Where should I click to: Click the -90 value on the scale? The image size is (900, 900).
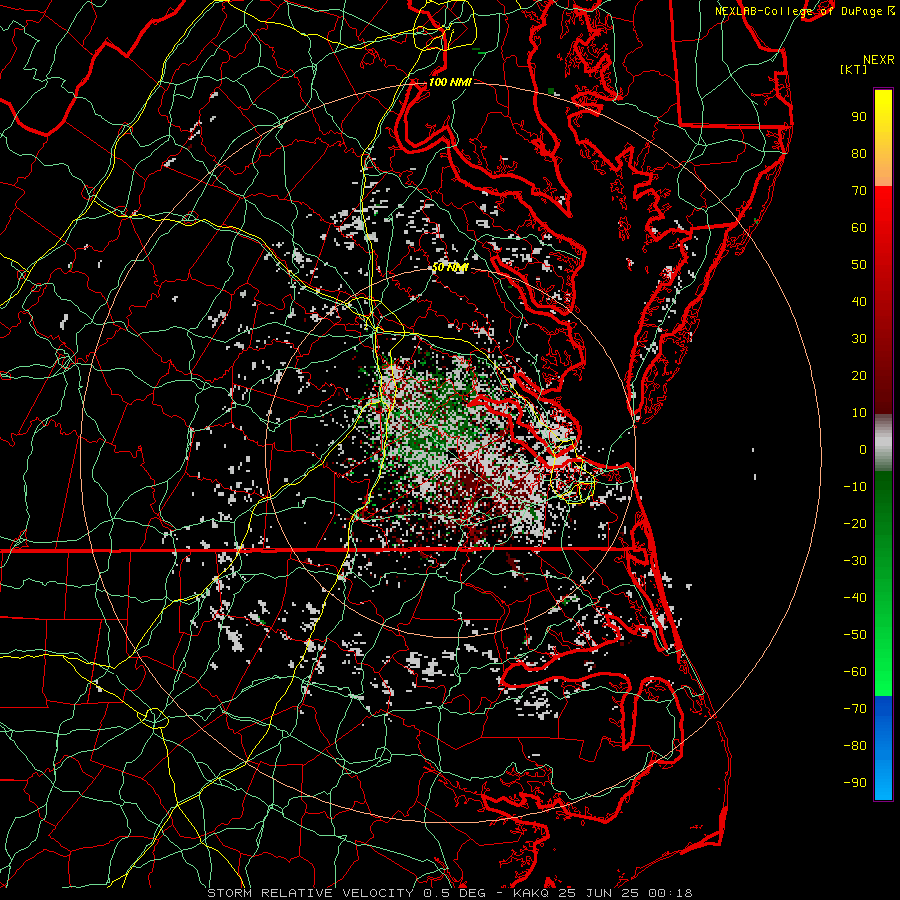click(x=855, y=783)
